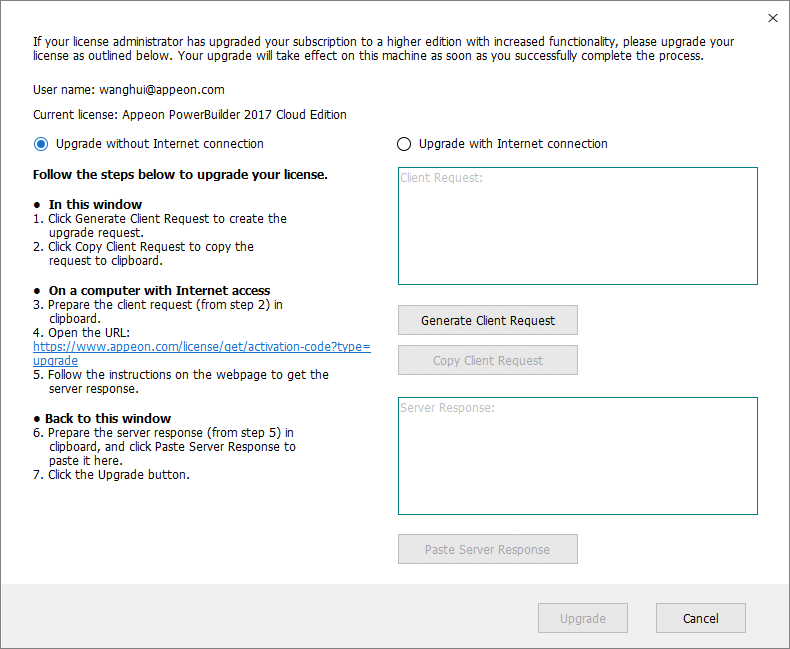This screenshot has width=790, height=649.
Task: Click the Upgrade button
Action: (x=582, y=618)
